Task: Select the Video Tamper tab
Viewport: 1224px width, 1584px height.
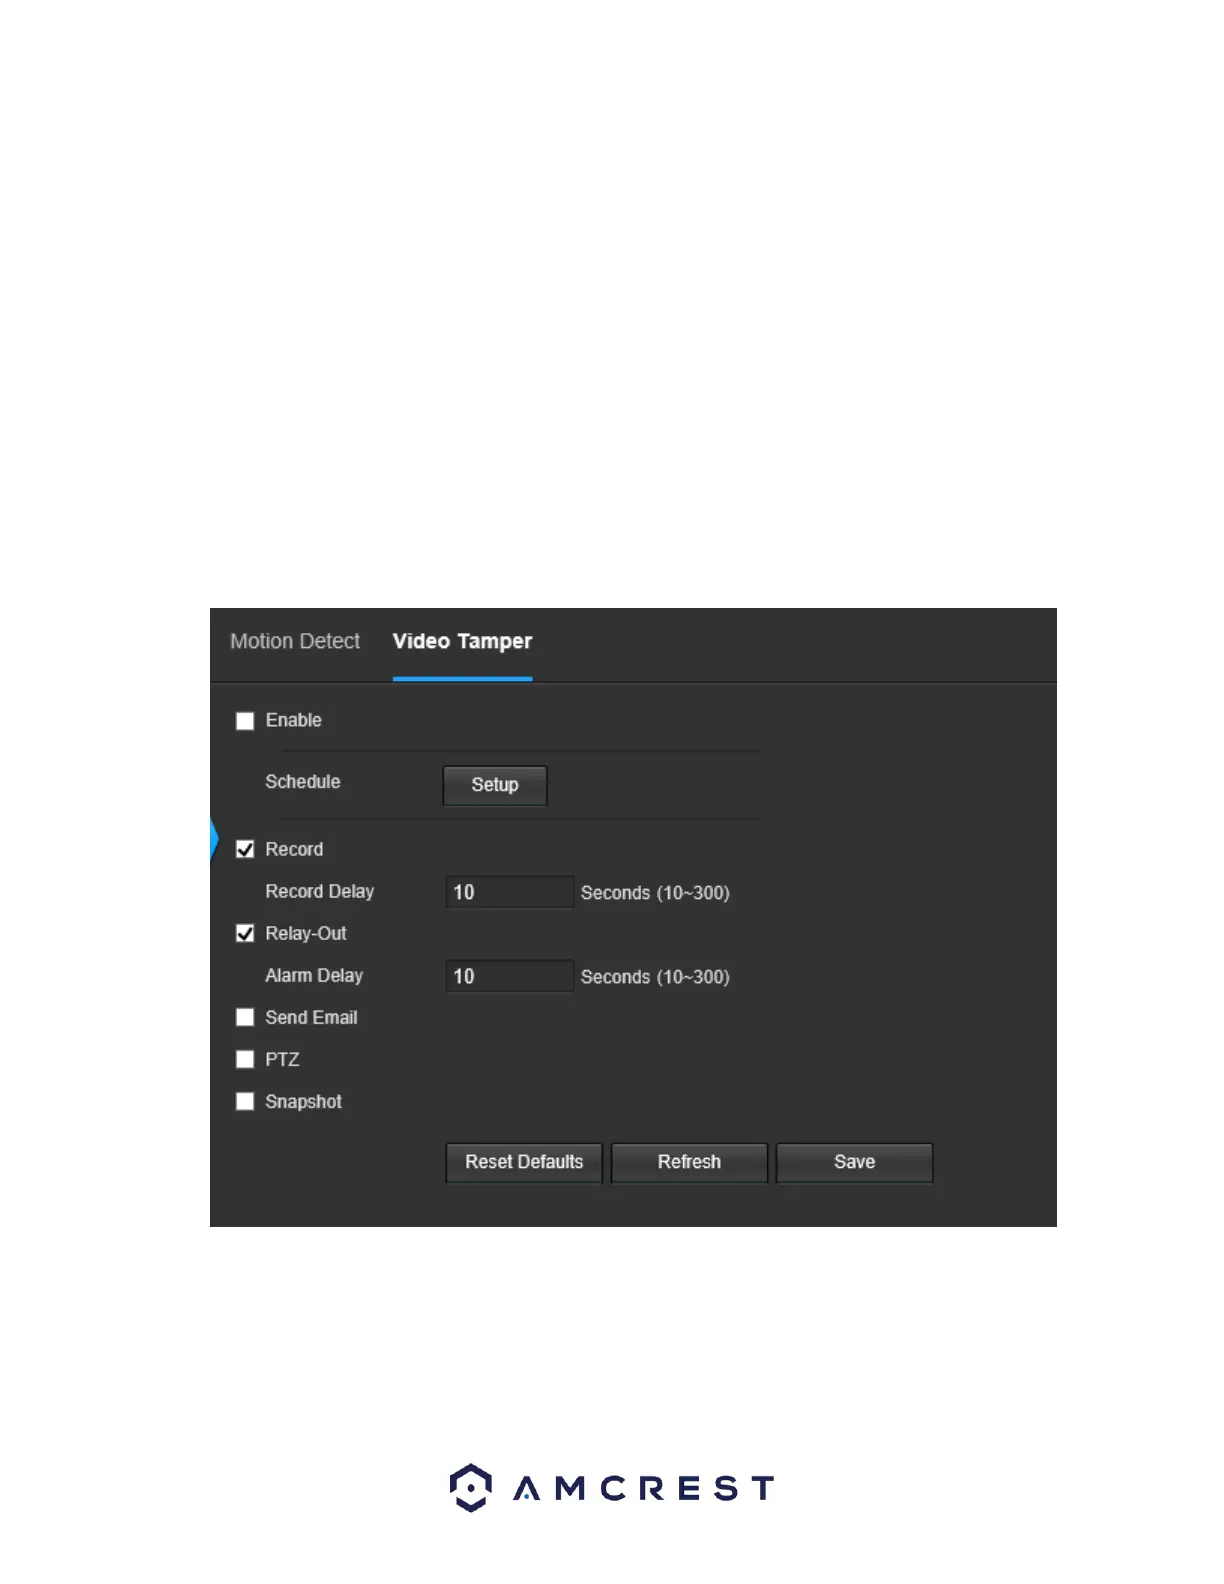Action: click(462, 642)
